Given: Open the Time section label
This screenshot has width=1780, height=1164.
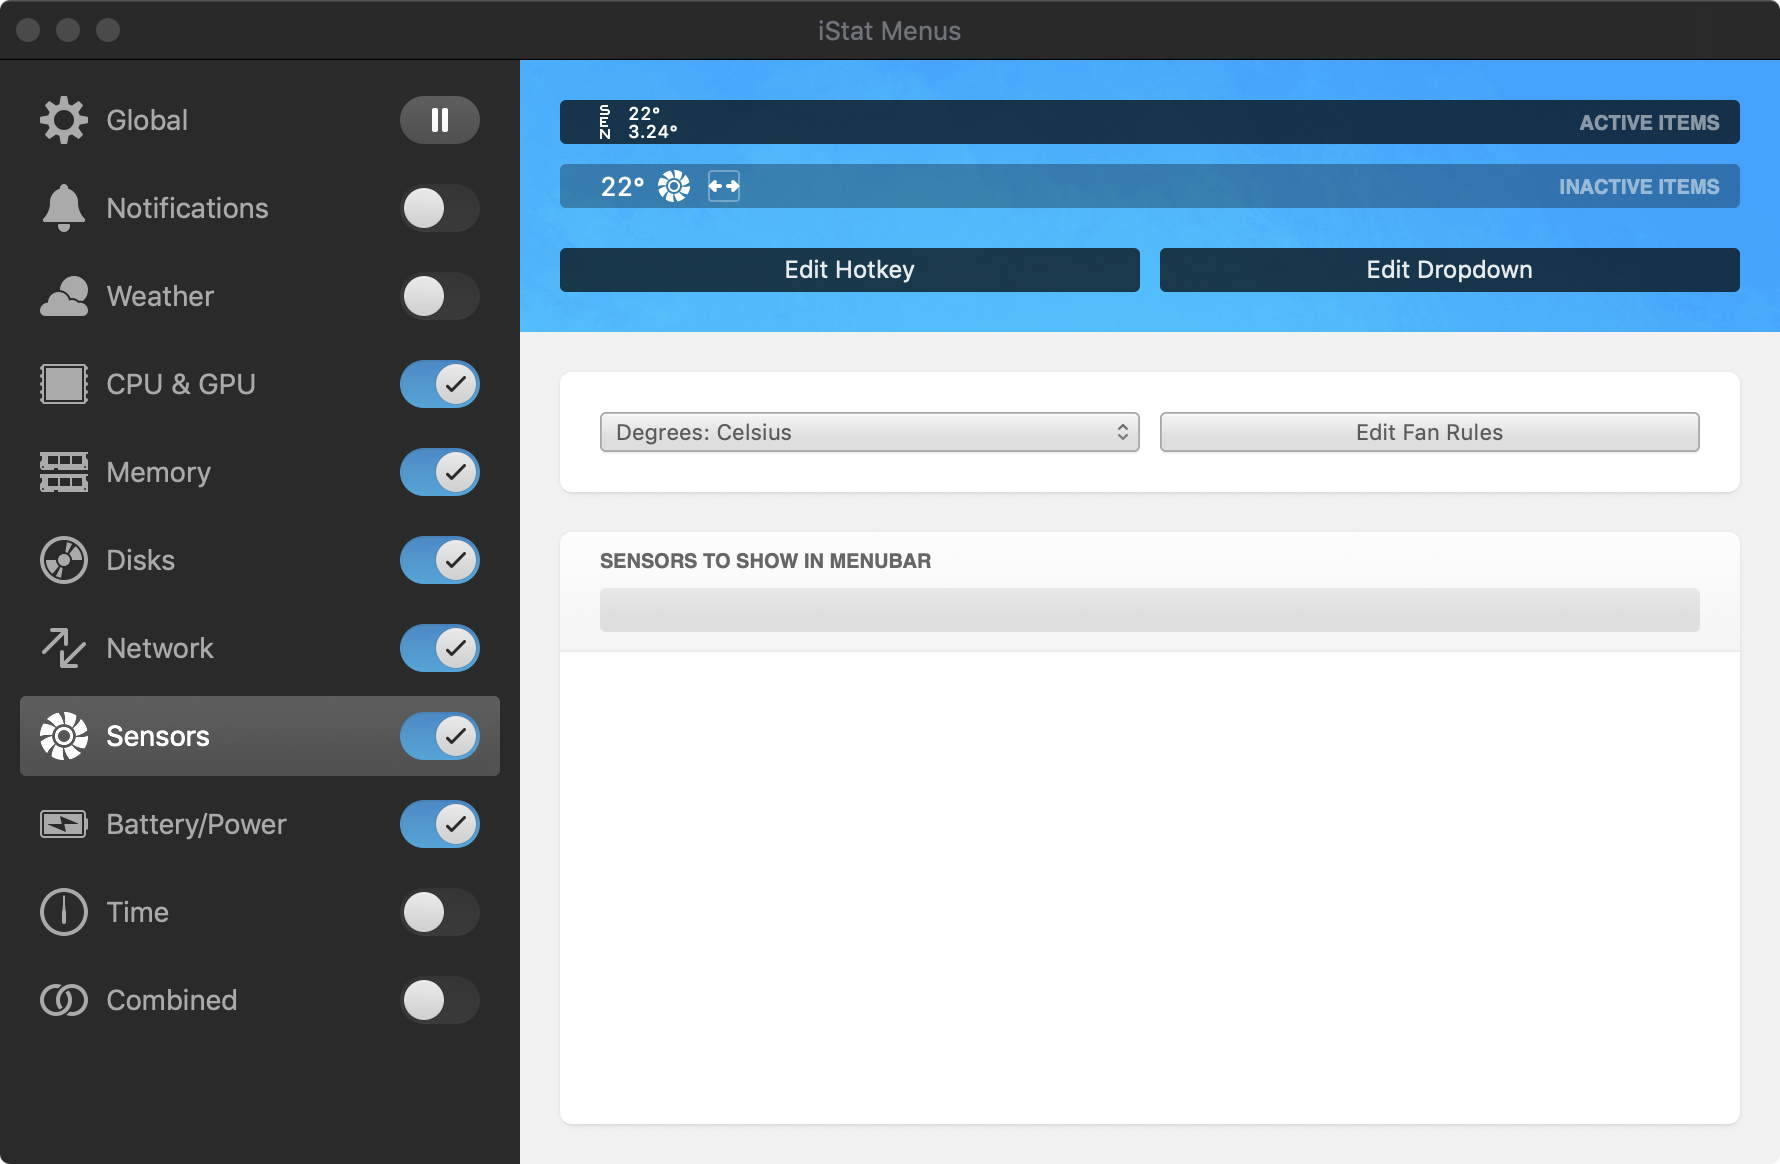Looking at the screenshot, I should coord(137,912).
